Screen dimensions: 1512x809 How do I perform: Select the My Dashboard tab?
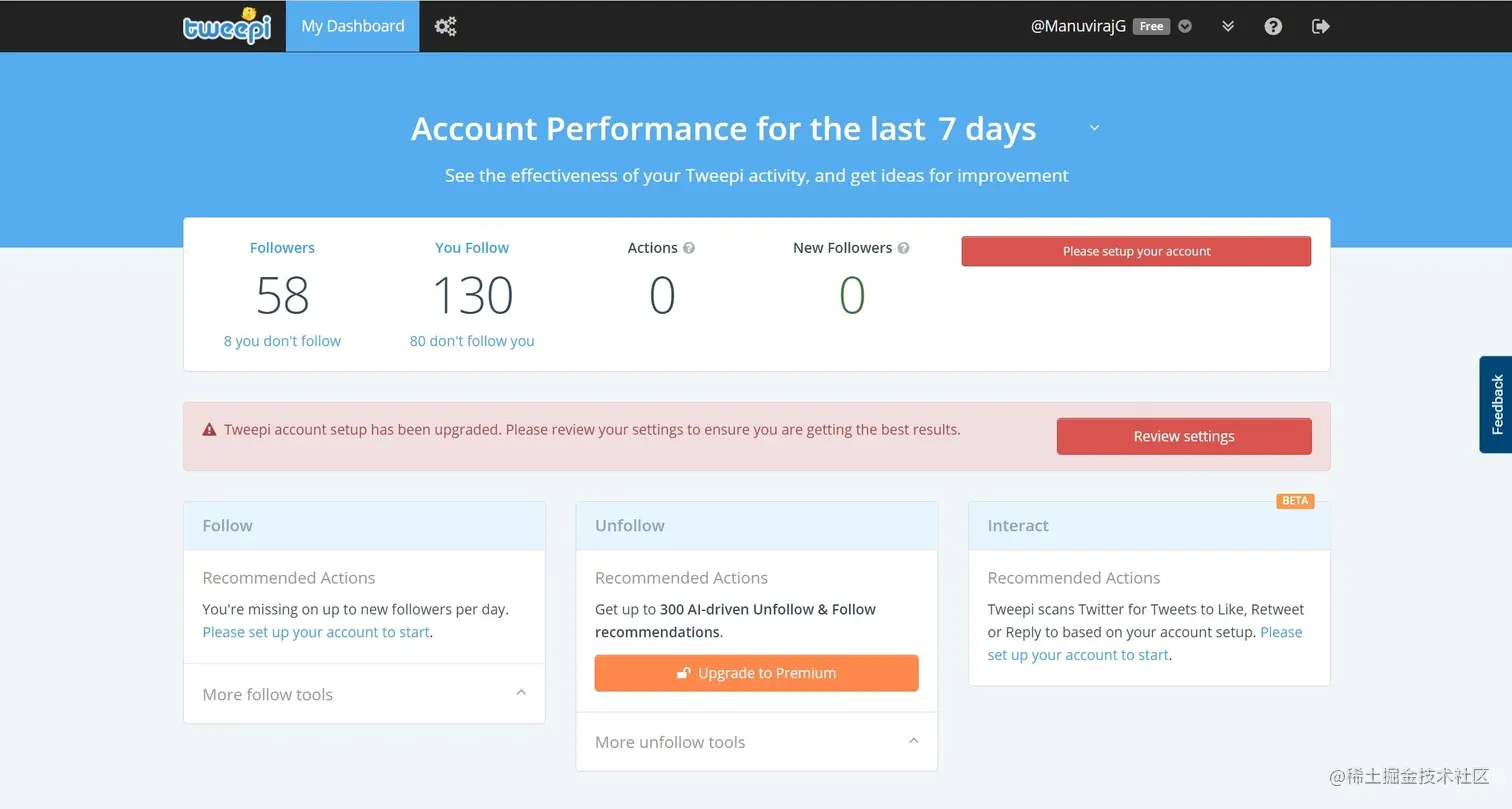(x=353, y=26)
